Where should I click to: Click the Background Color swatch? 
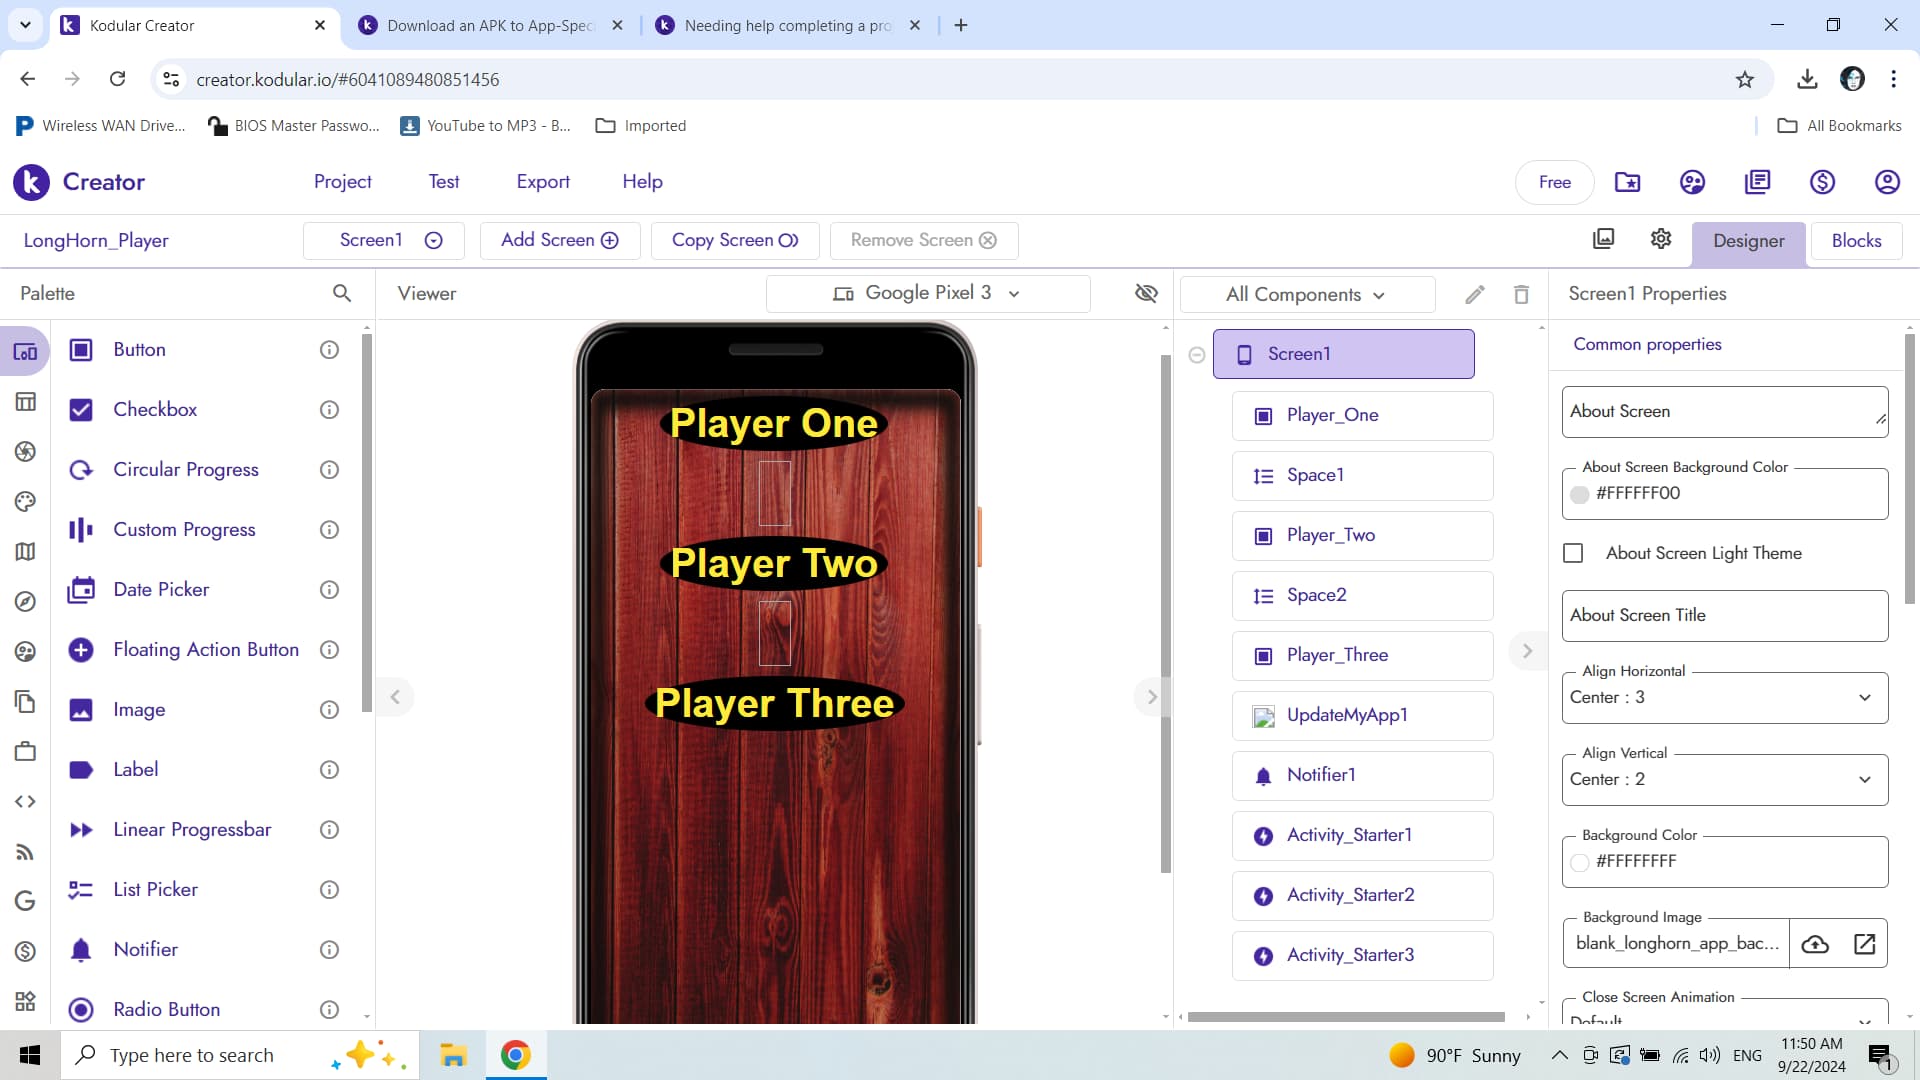(1580, 861)
